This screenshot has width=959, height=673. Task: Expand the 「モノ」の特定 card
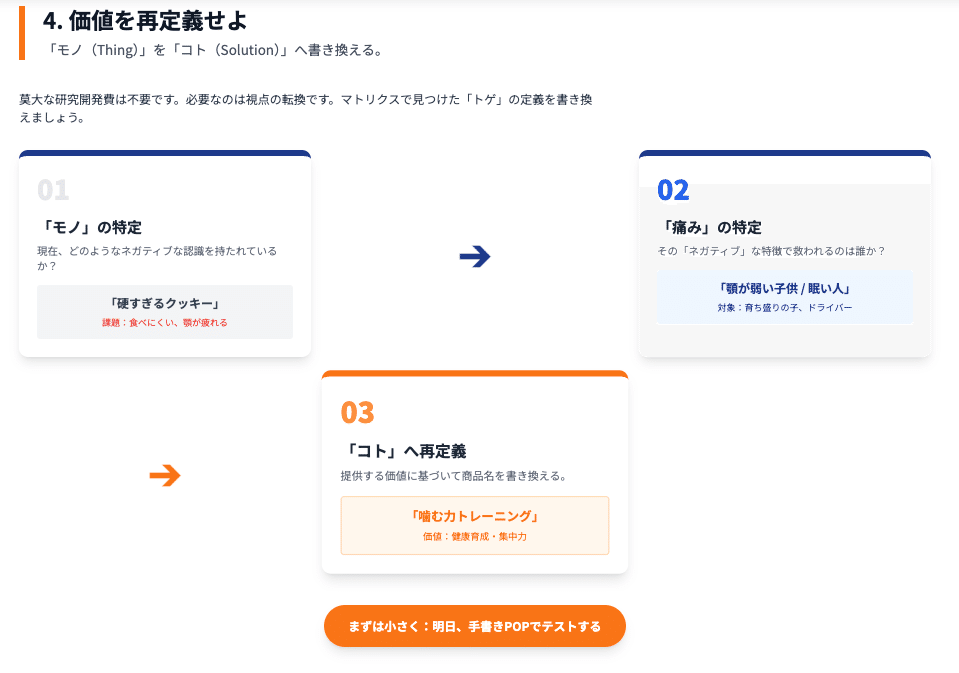point(164,250)
